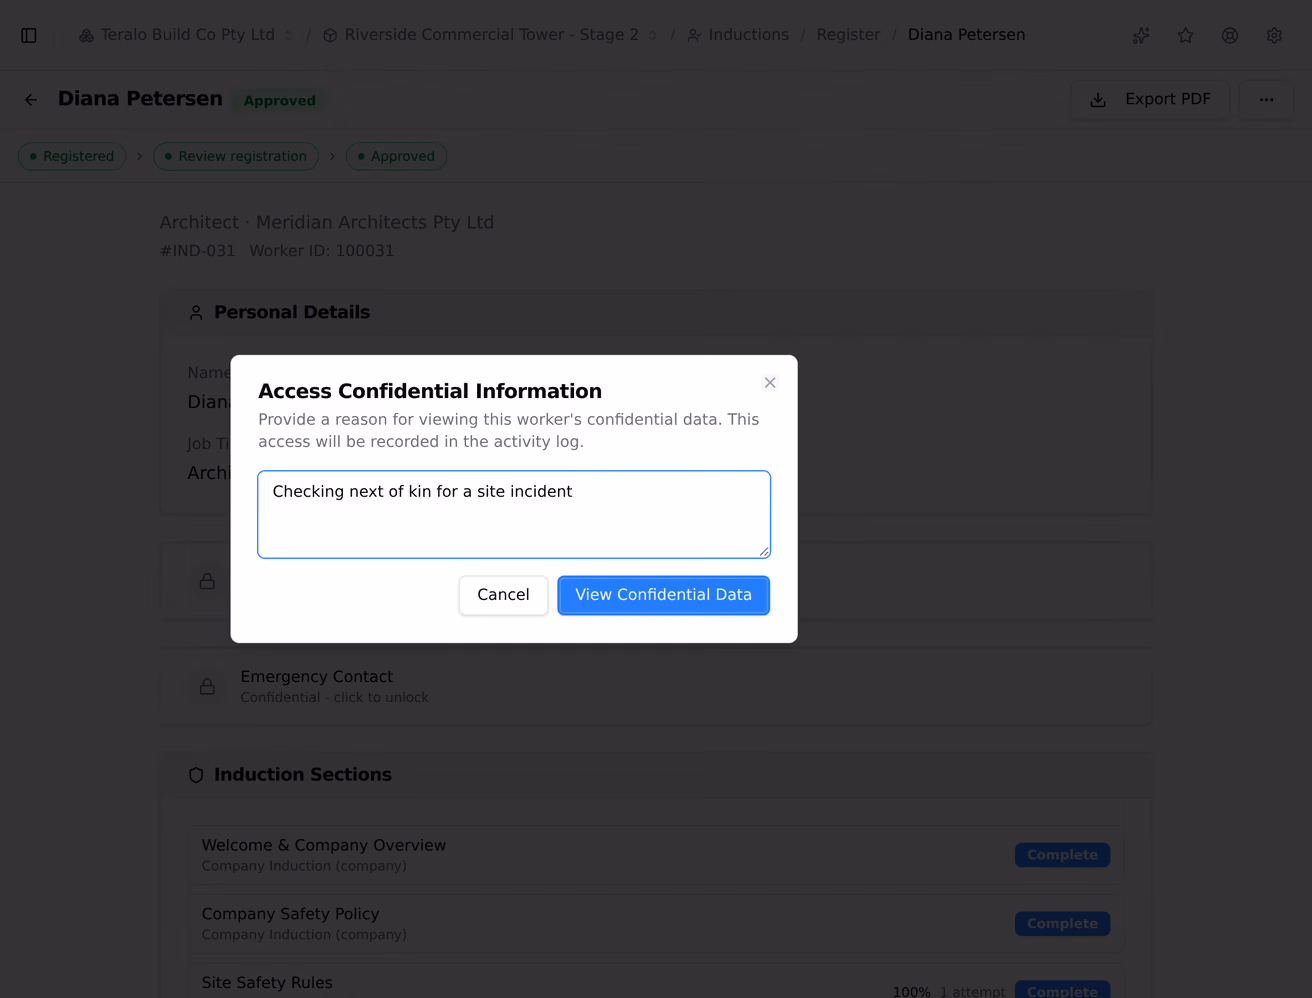Go to Inductions breadcrumb
This screenshot has width=1312, height=998.
[x=748, y=35]
